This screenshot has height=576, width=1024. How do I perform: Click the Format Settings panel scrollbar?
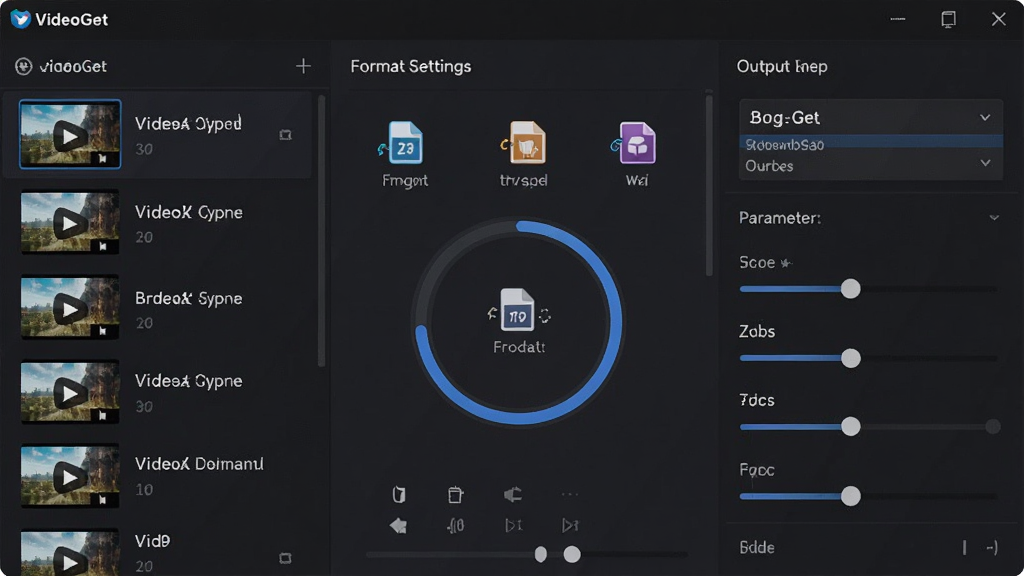[709, 185]
